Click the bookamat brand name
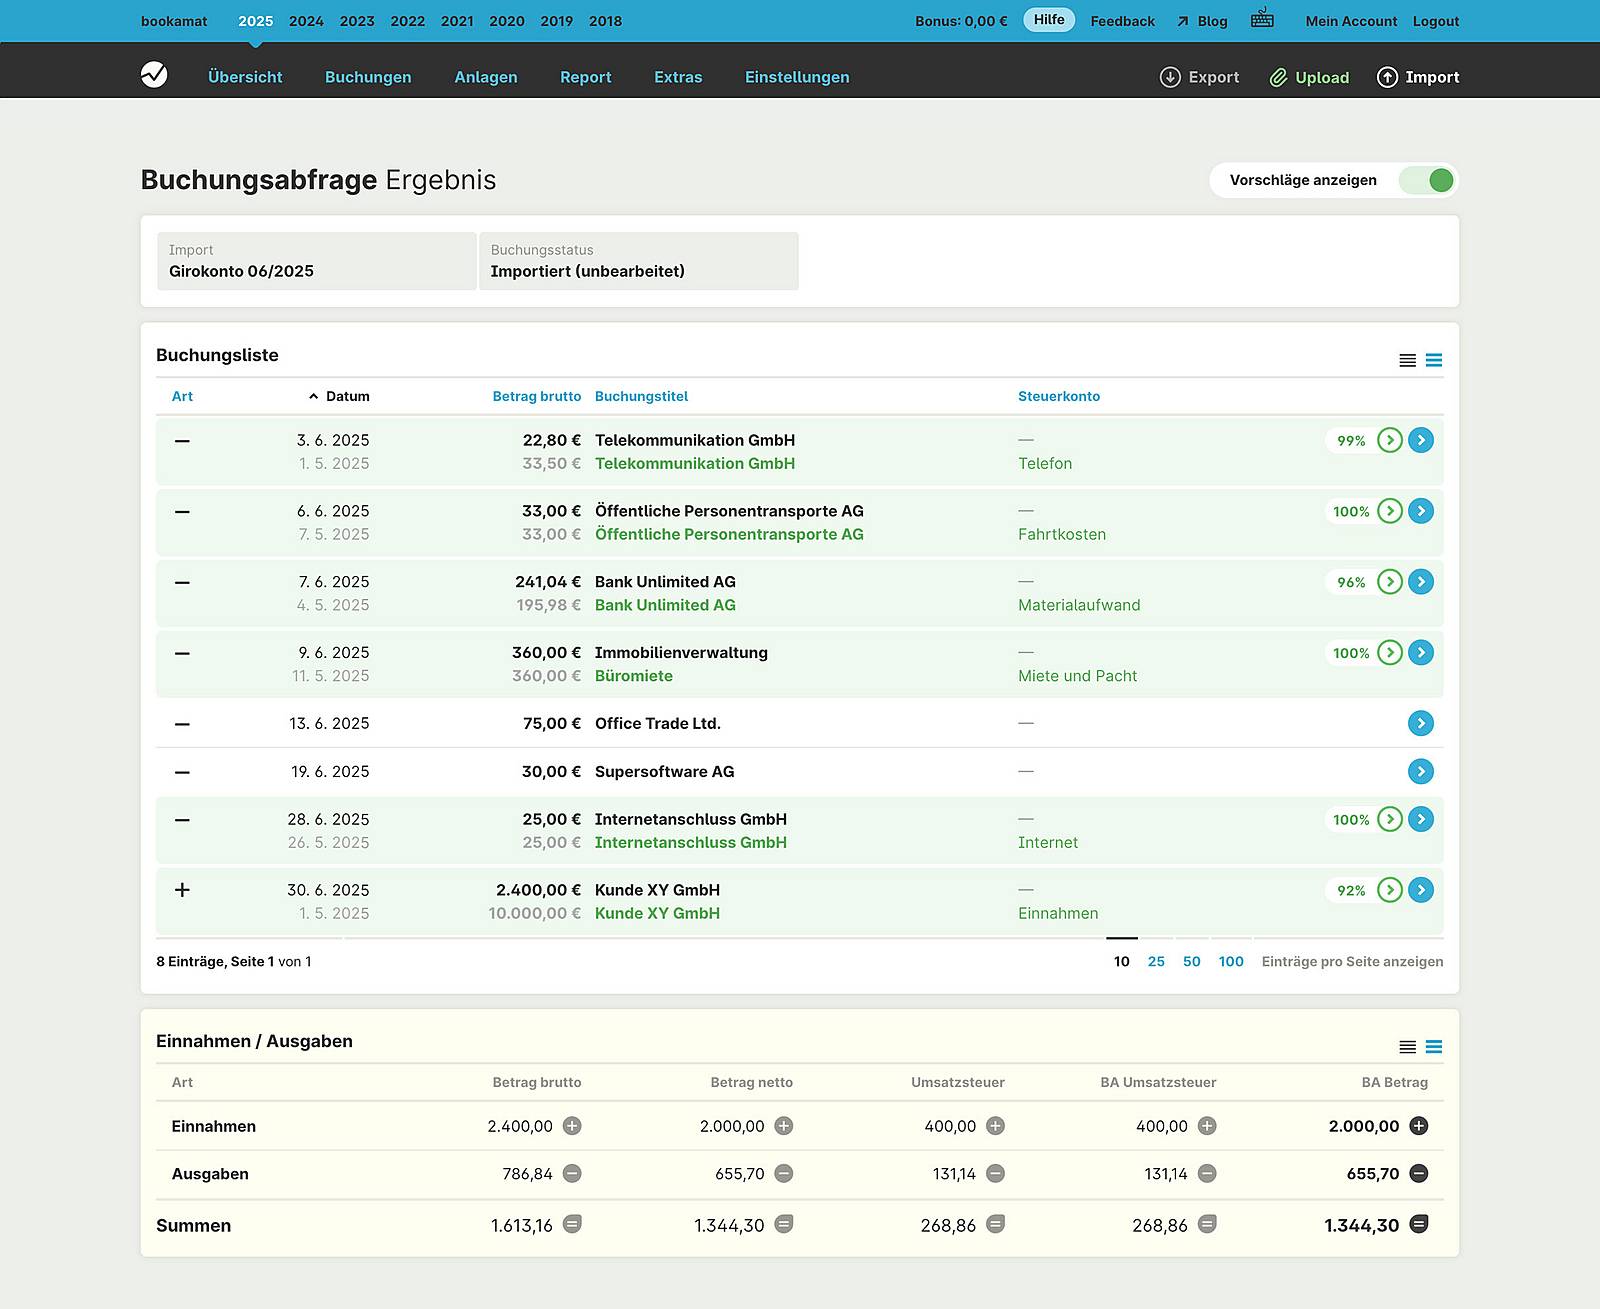 coord(174,21)
